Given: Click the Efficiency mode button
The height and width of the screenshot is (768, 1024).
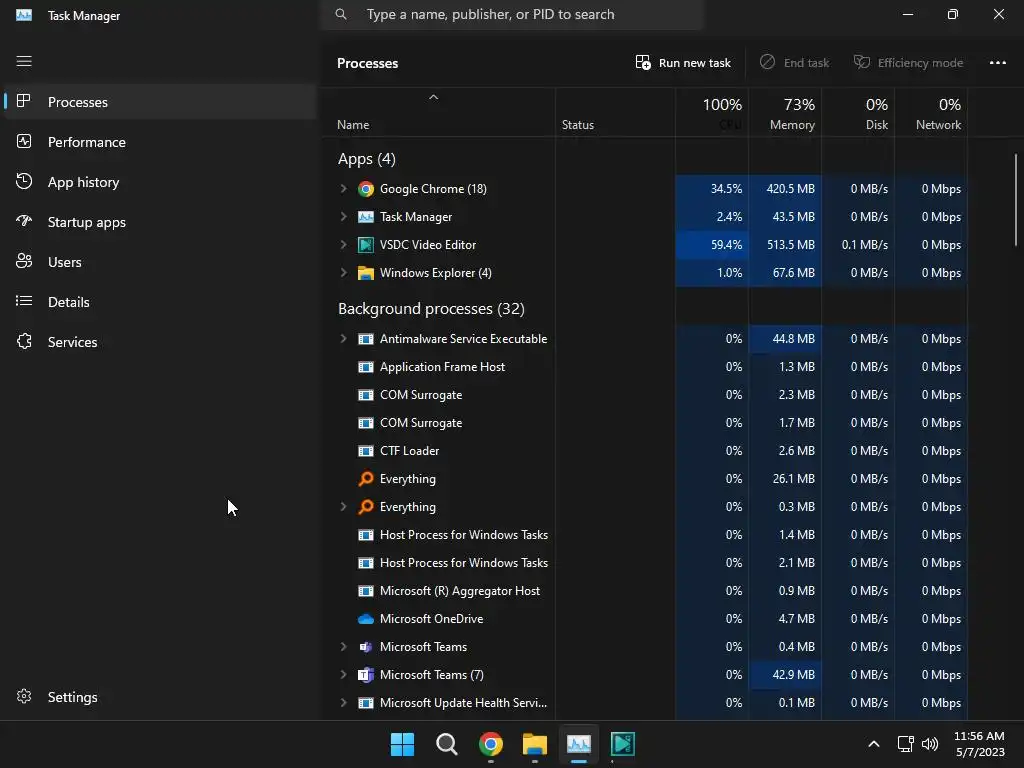Looking at the screenshot, I should click(x=908, y=63).
